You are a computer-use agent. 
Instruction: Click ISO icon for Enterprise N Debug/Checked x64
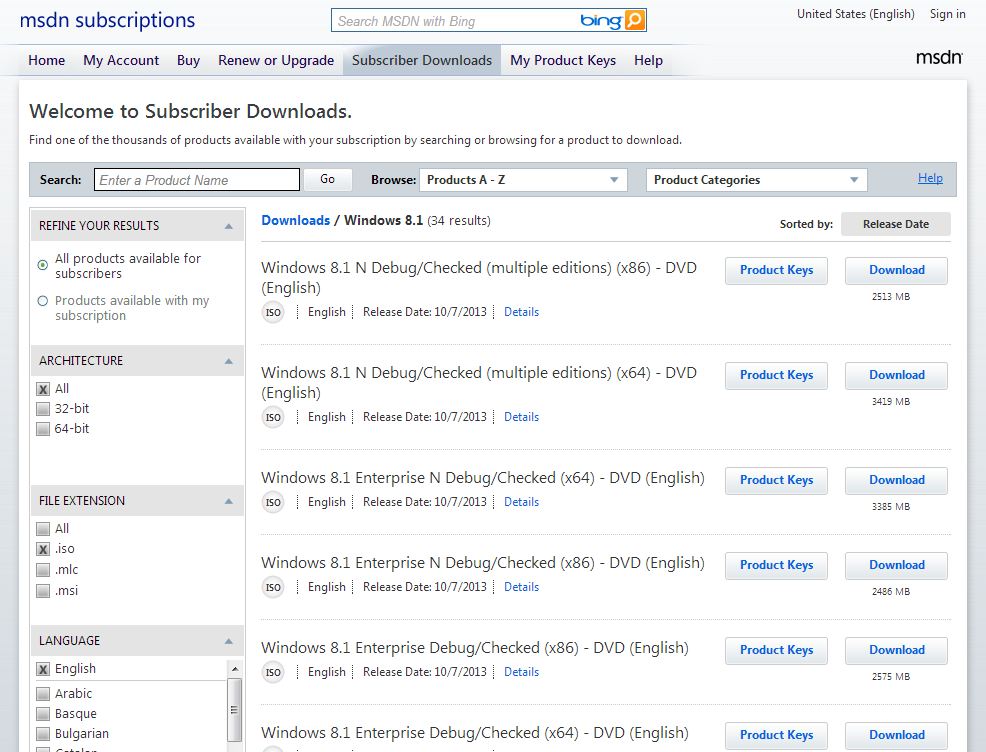pyautogui.click(x=273, y=502)
